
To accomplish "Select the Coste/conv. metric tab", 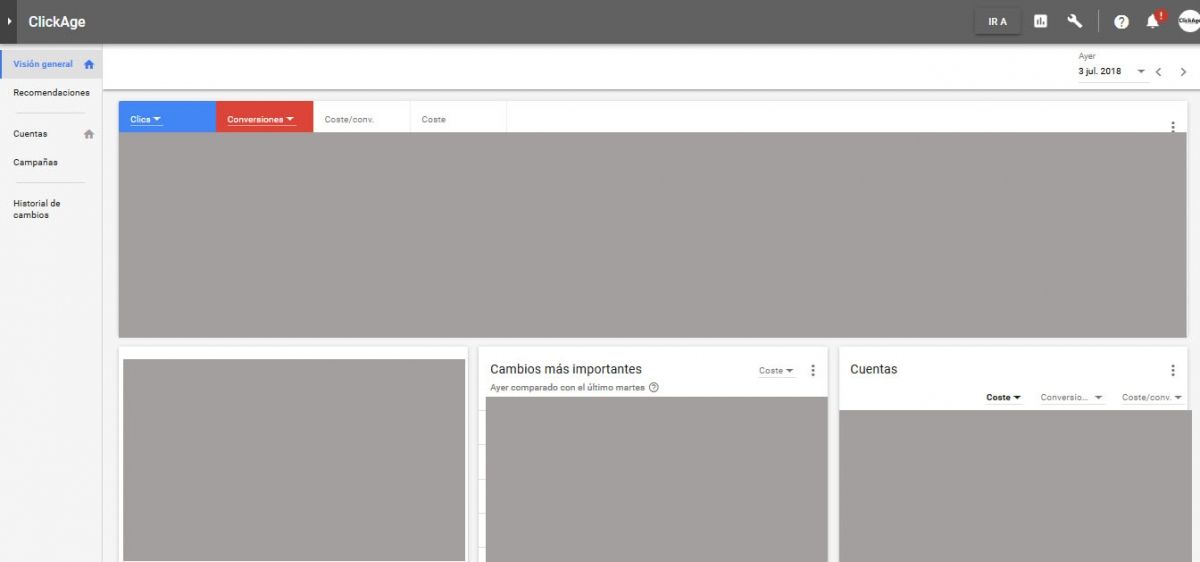I will (x=361, y=117).
